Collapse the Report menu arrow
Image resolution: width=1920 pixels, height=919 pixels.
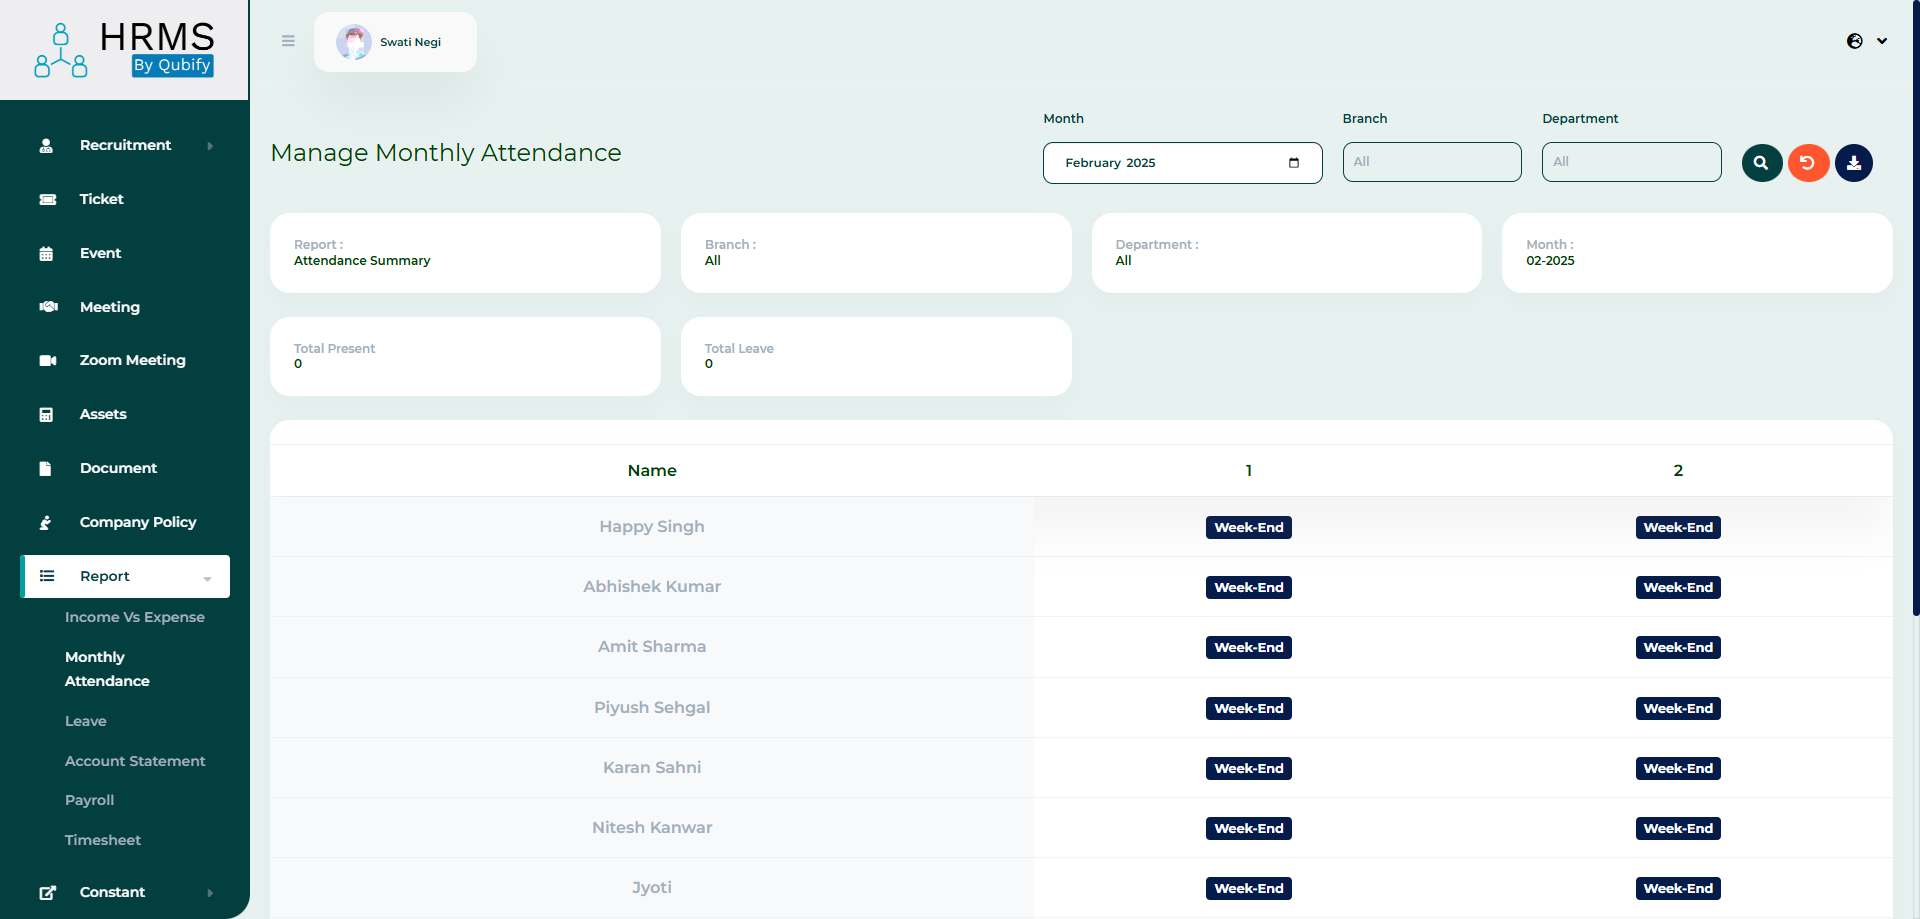[207, 578]
